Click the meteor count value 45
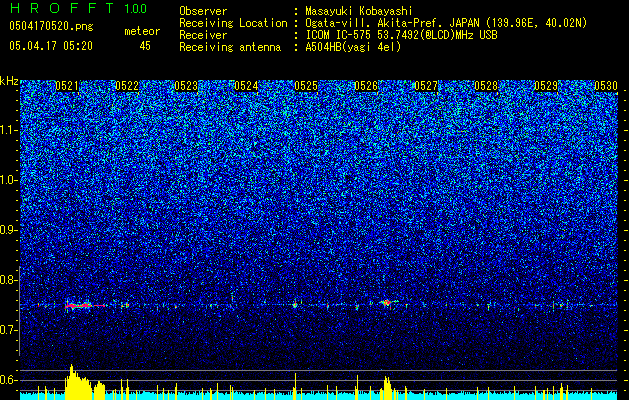 click(145, 46)
